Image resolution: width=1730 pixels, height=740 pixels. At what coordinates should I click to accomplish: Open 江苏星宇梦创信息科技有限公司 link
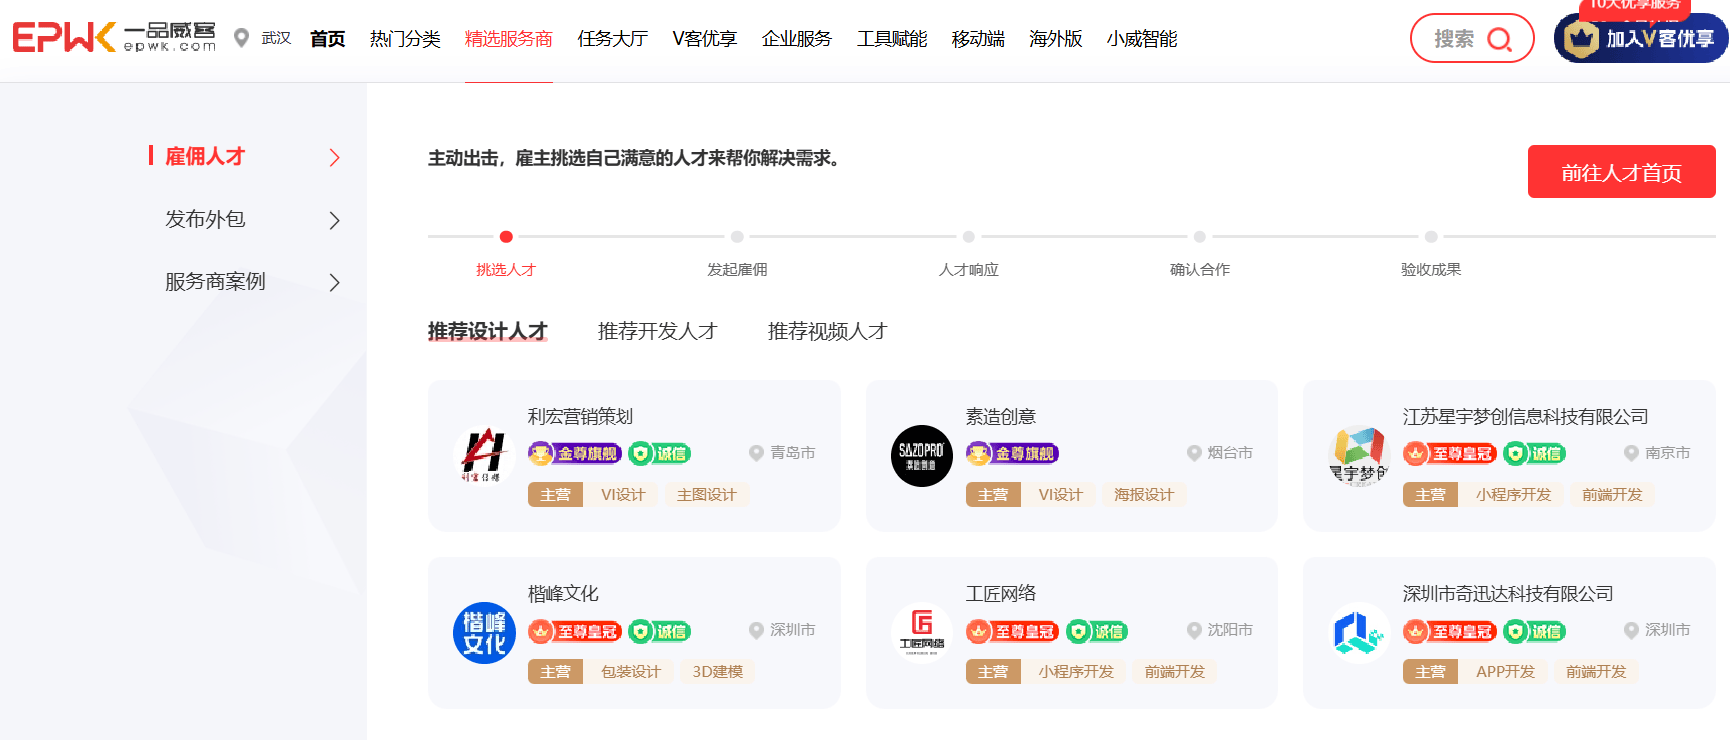[1526, 416]
